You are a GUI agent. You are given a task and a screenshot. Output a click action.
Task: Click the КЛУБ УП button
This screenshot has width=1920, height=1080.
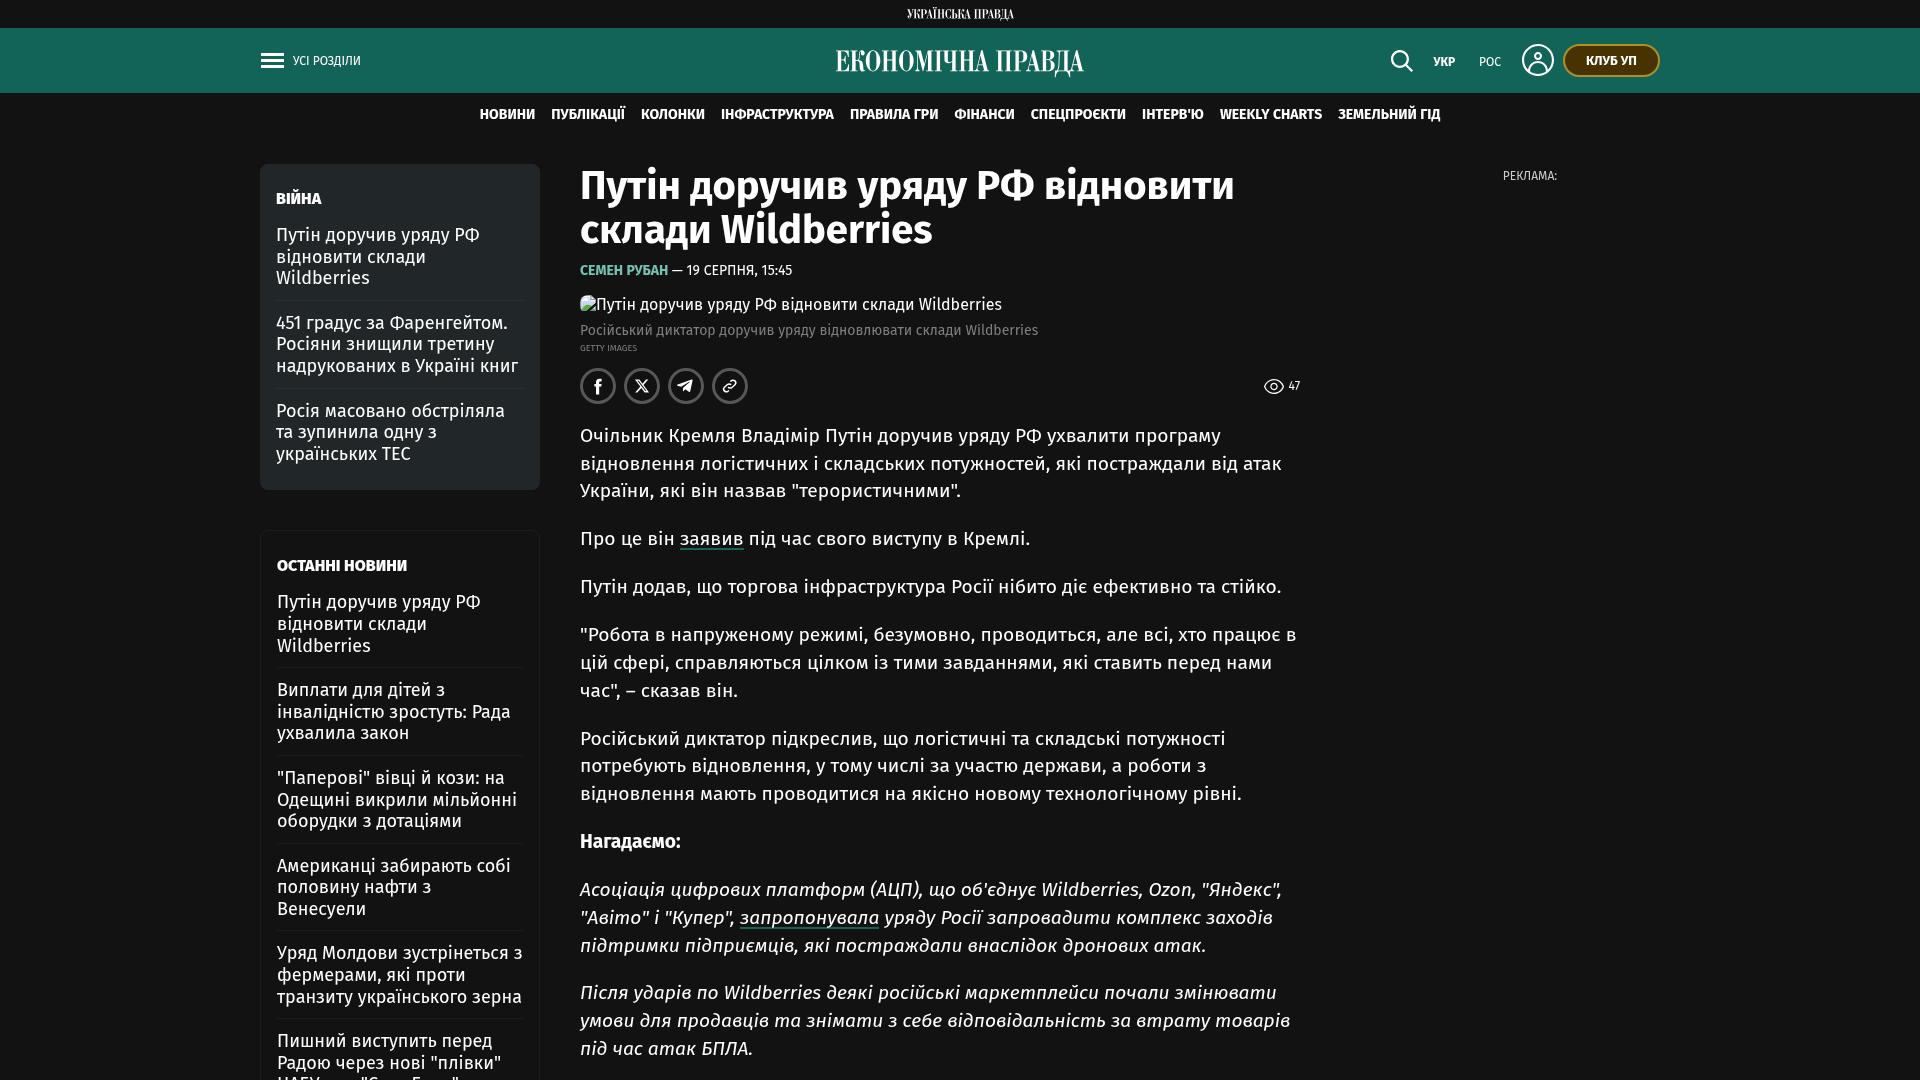[1611, 61]
